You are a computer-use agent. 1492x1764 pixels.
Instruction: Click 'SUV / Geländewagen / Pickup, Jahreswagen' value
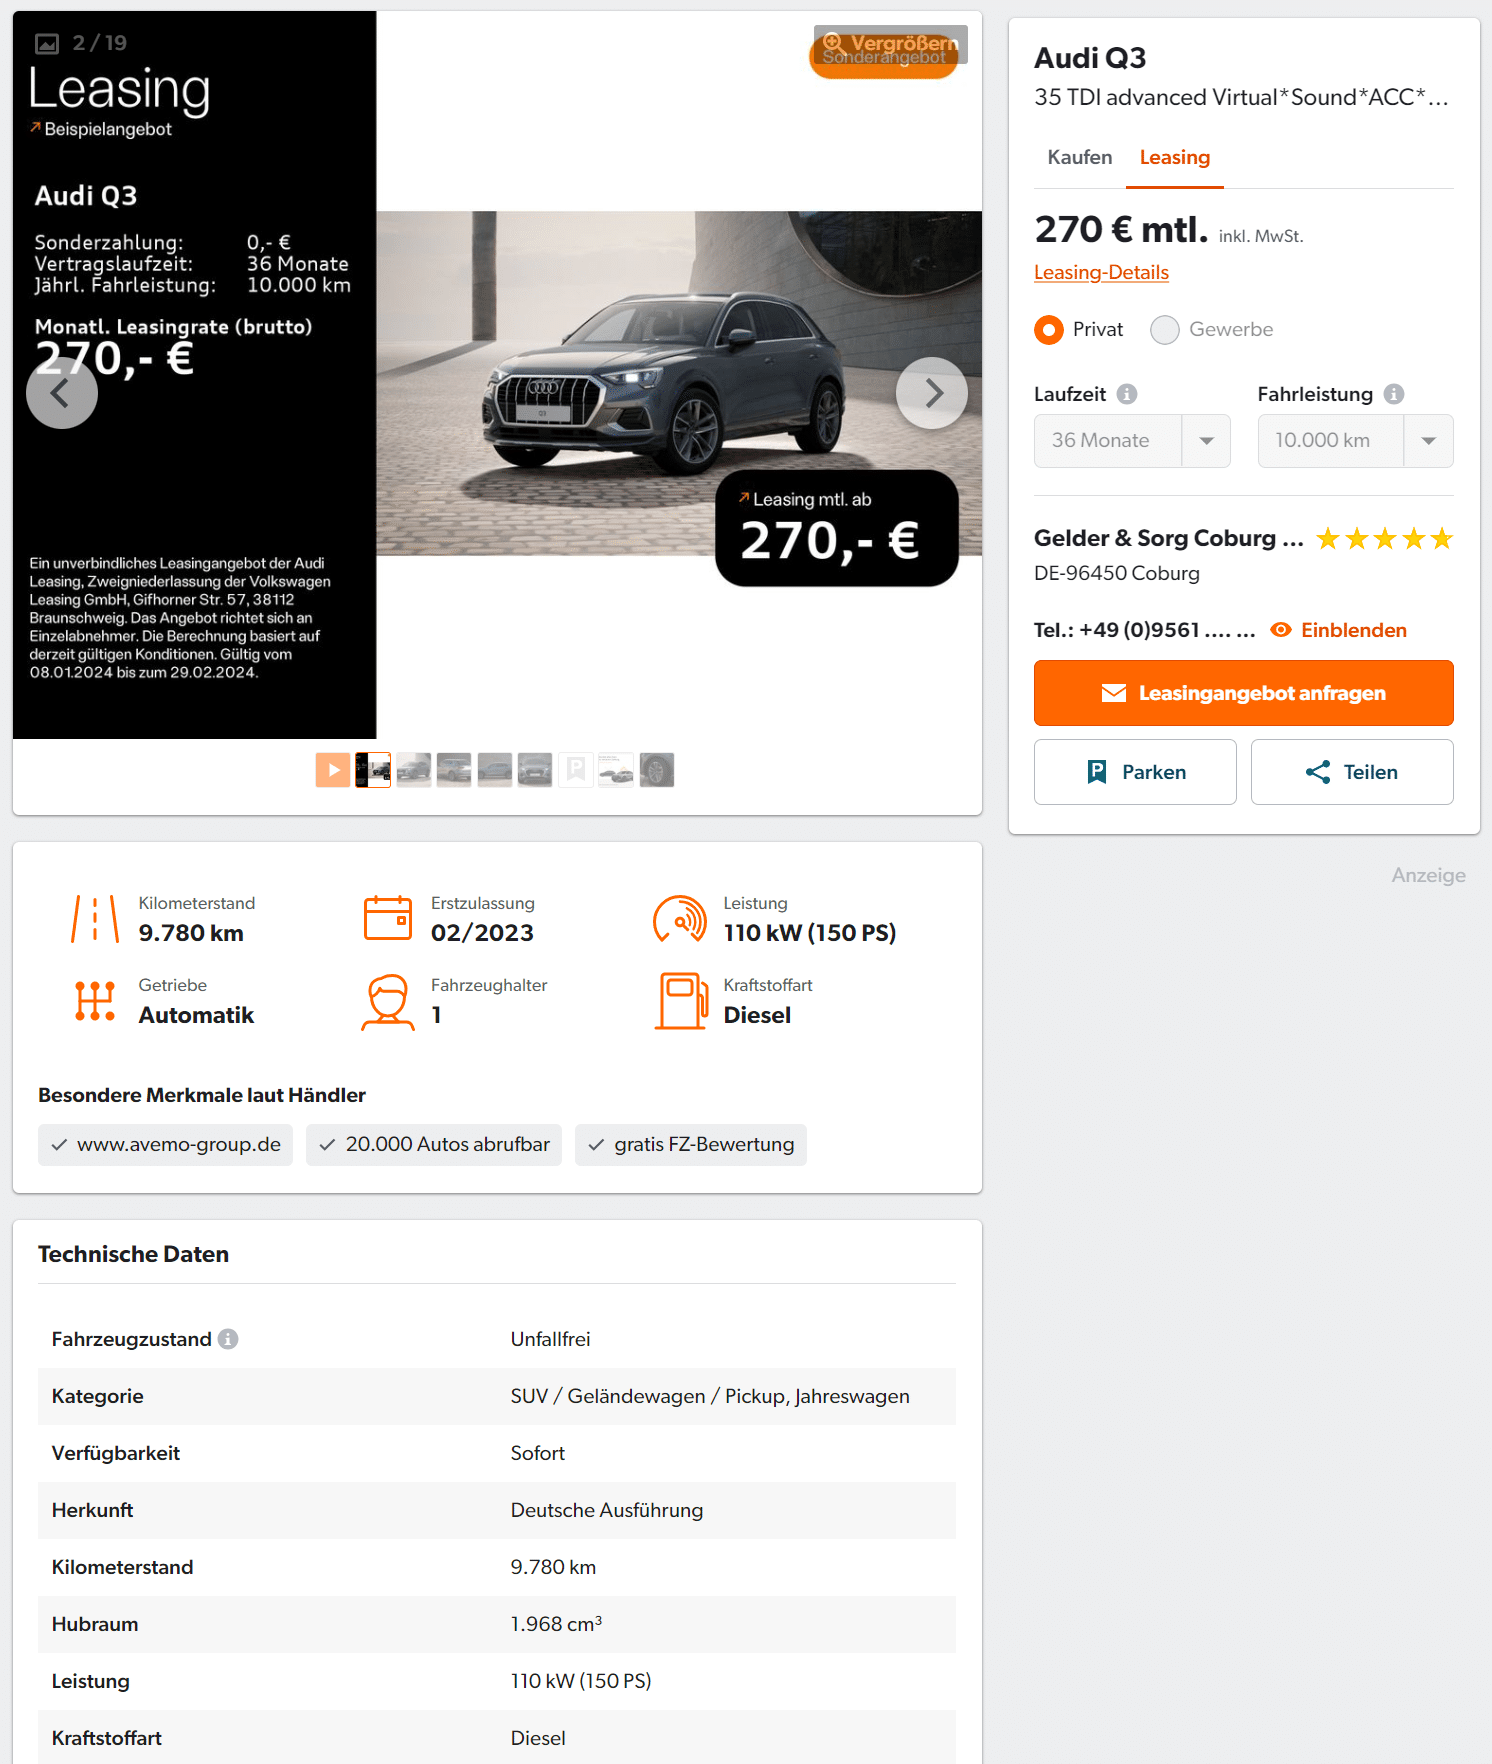coord(710,1396)
